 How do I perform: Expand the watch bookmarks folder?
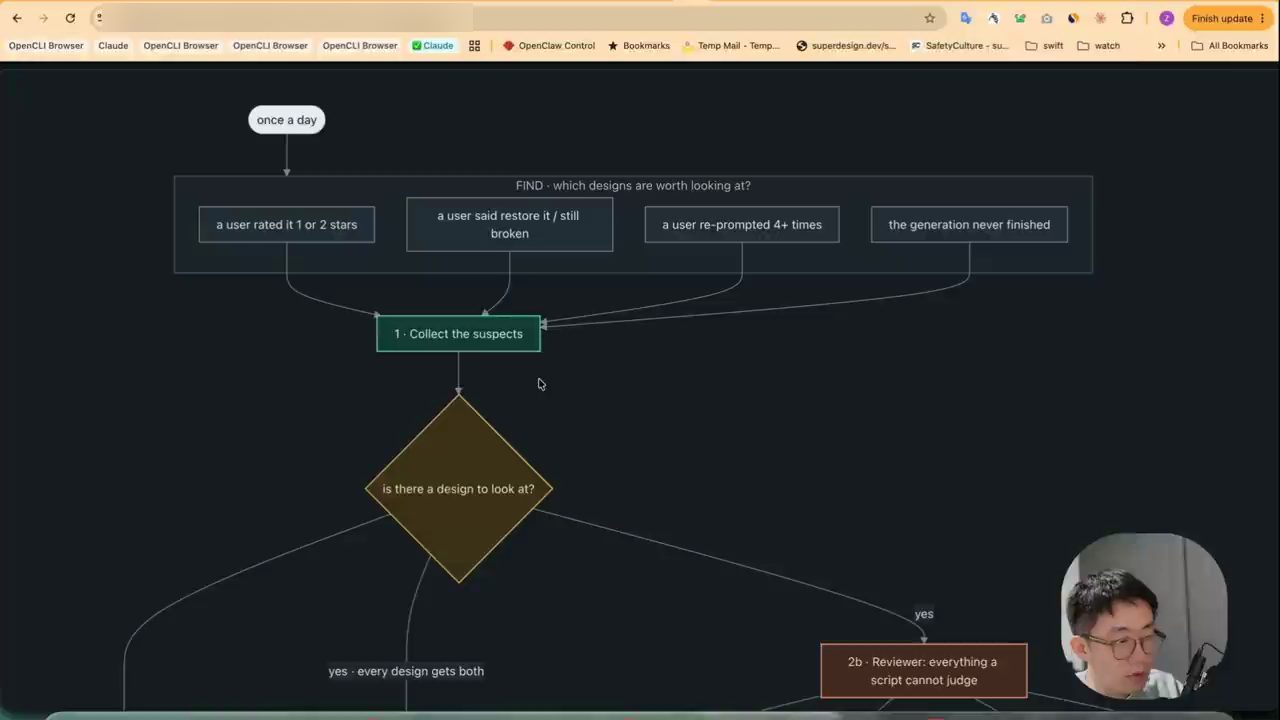pyautogui.click(x=1098, y=46)
